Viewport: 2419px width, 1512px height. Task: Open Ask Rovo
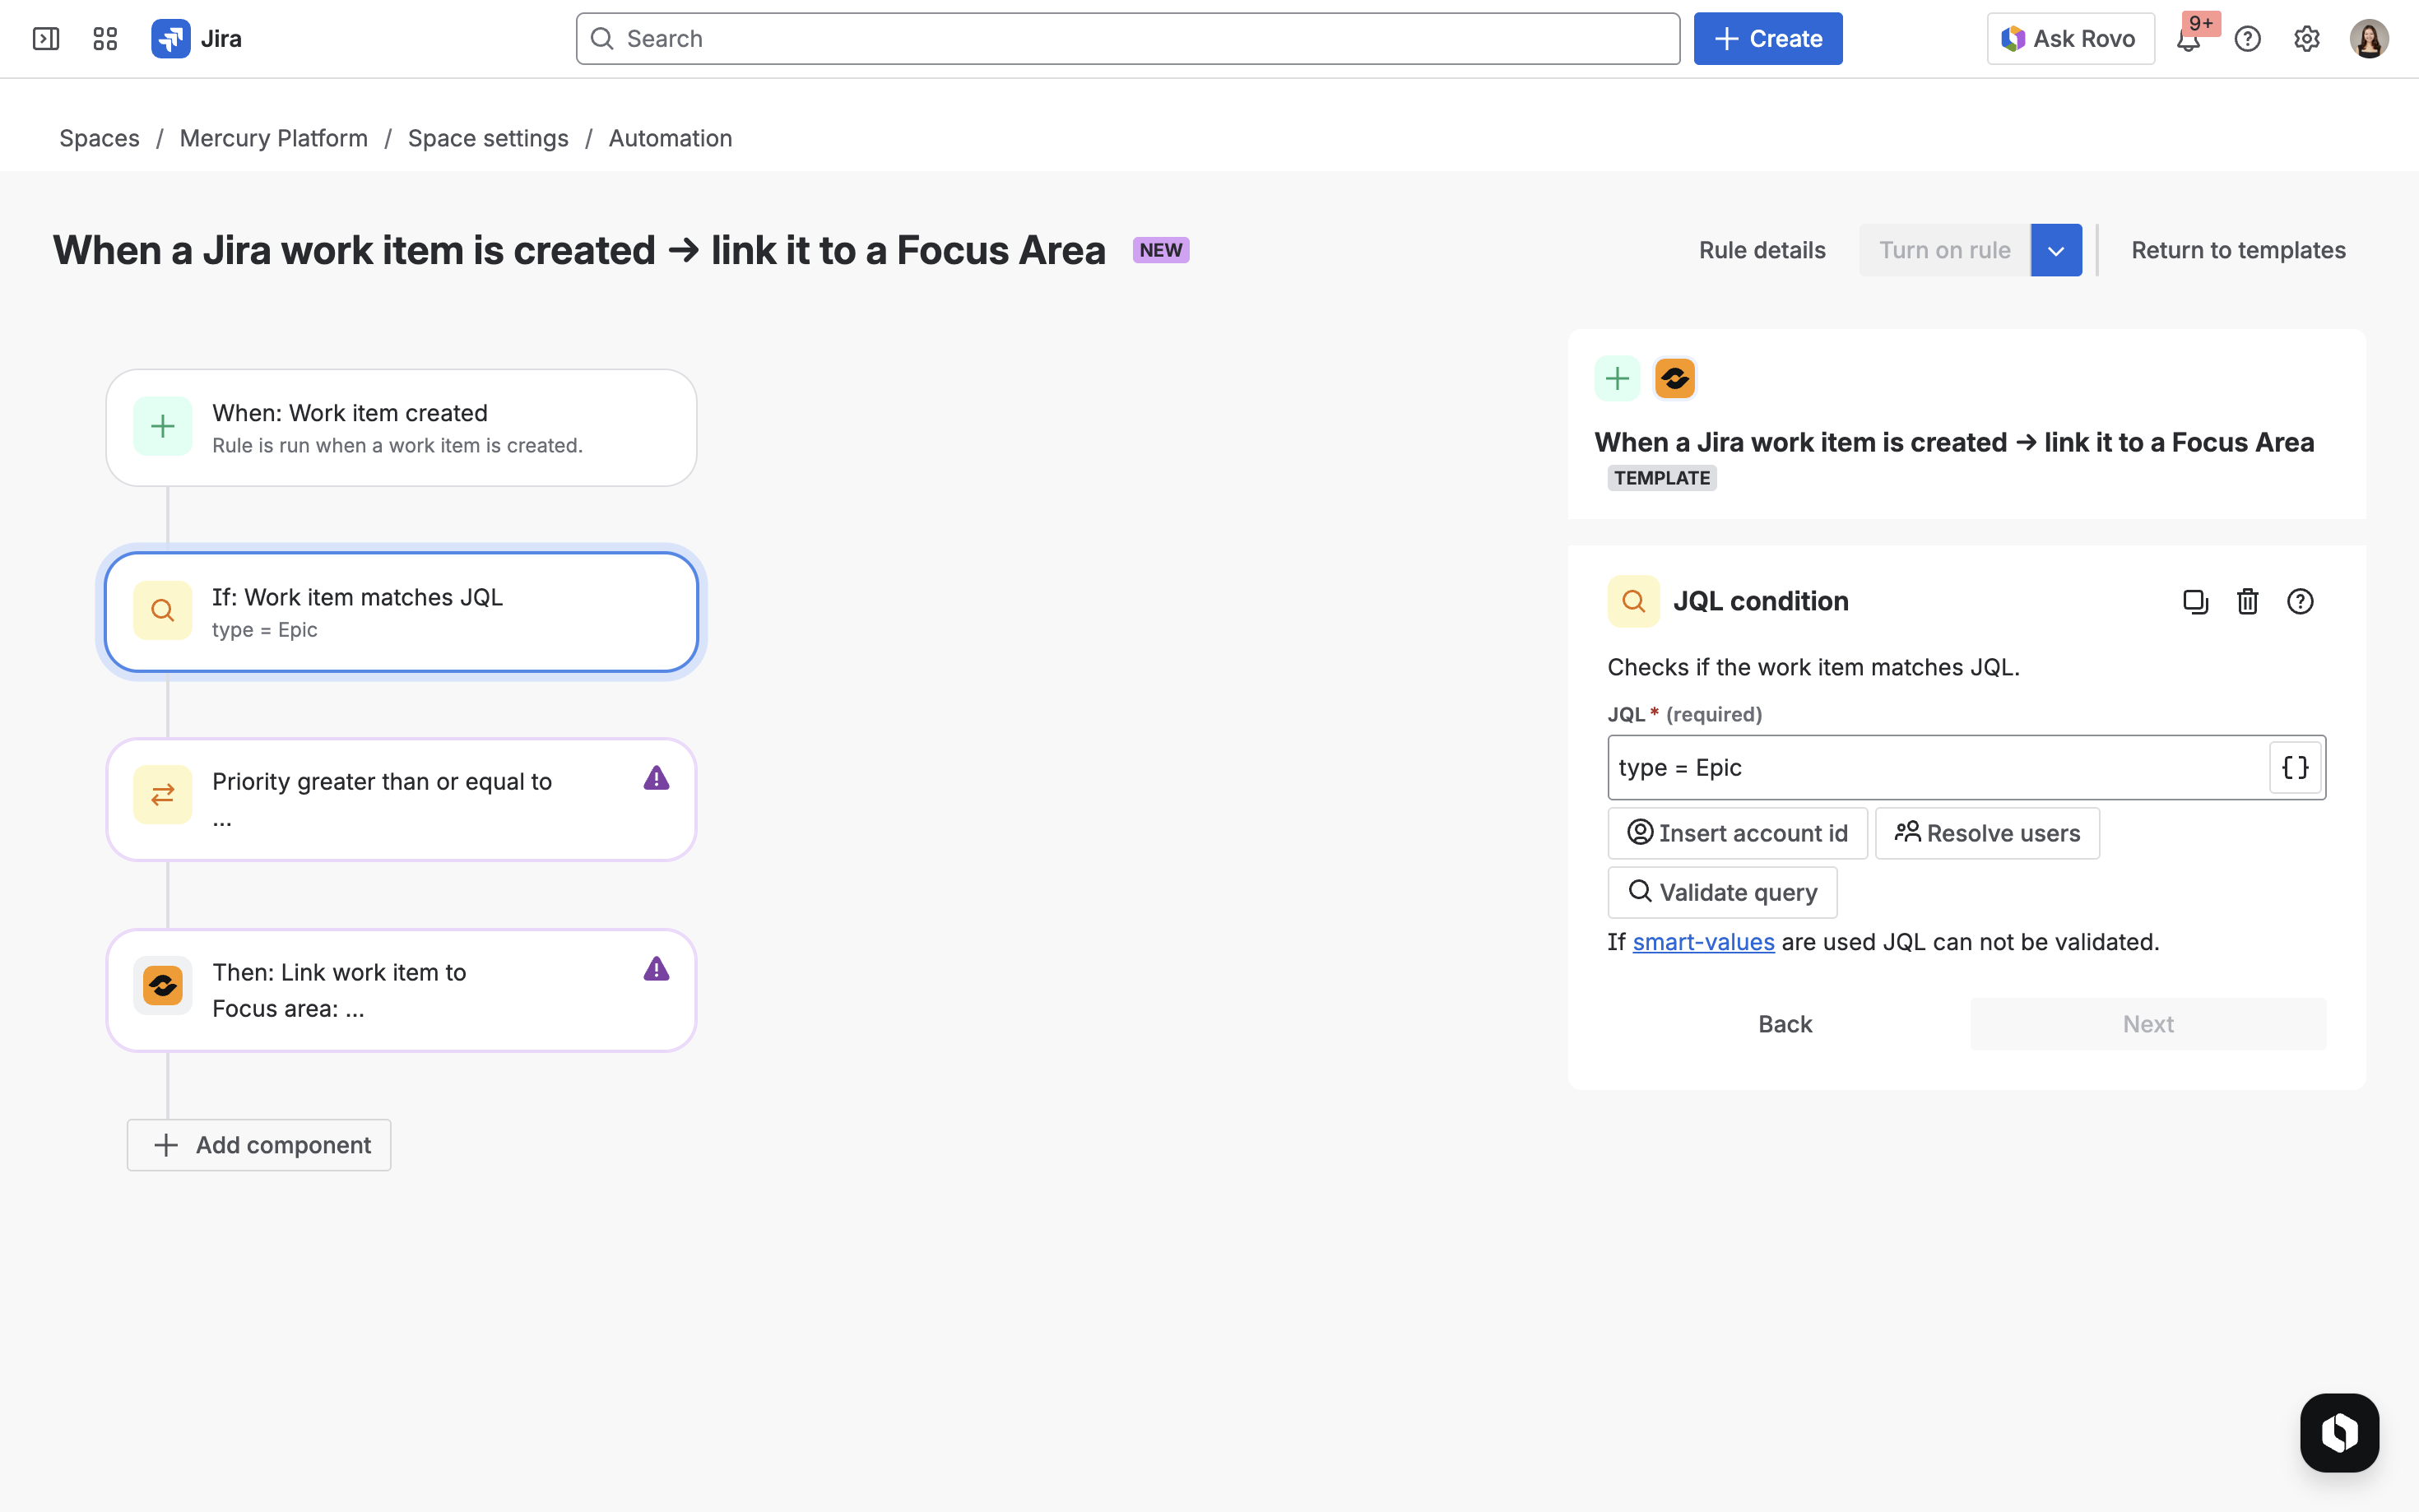tap(2070, 39)
